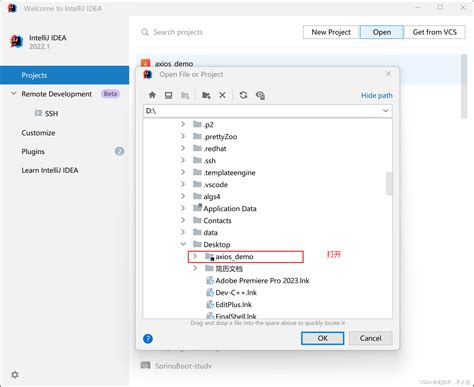The height and width of the screenshot is (387, 474).
Task: Click the Plugins update count badge
Action: coord(119,152)
